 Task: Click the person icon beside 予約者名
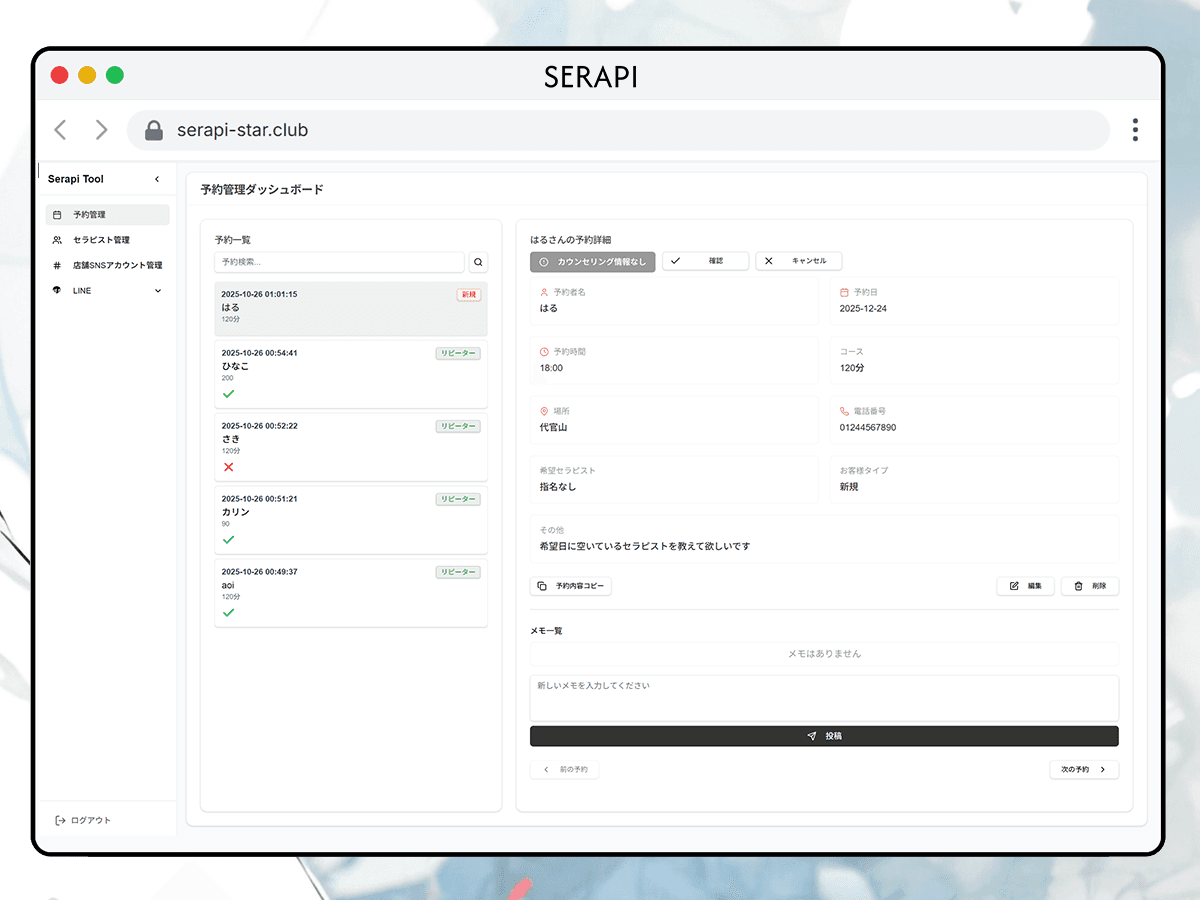544,293
